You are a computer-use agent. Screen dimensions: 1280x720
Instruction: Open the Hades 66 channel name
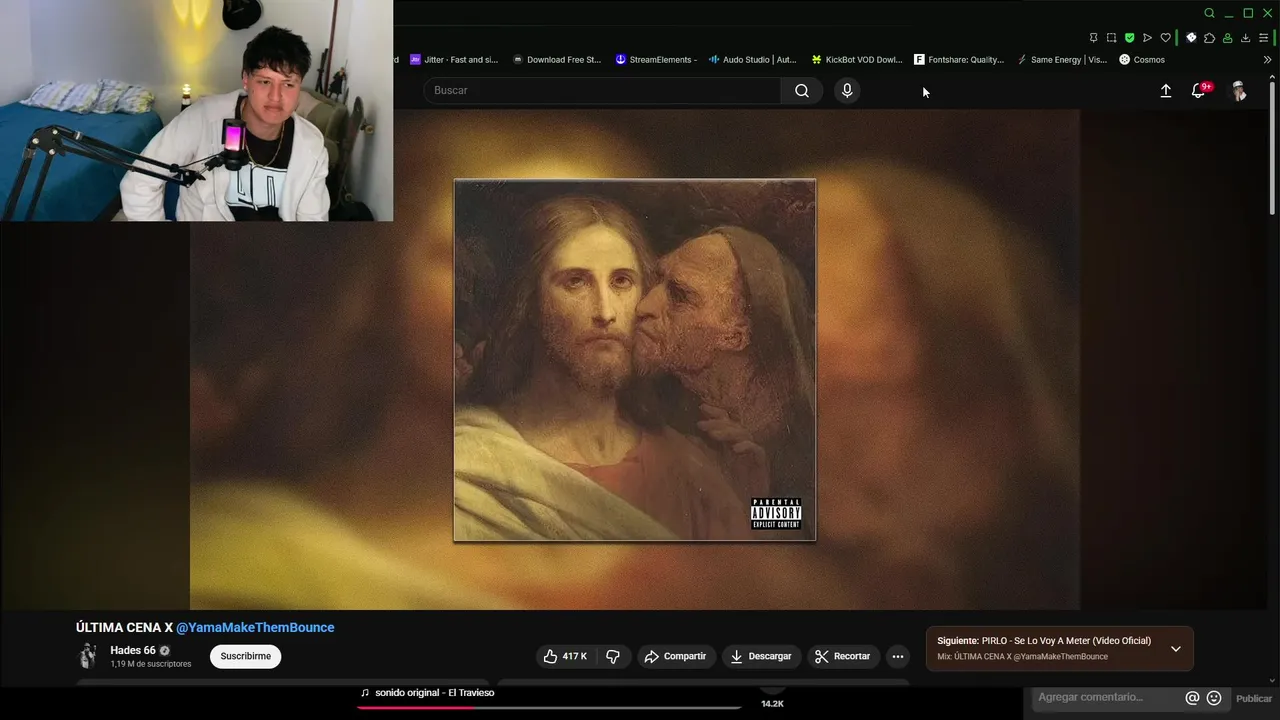(133, 650)
